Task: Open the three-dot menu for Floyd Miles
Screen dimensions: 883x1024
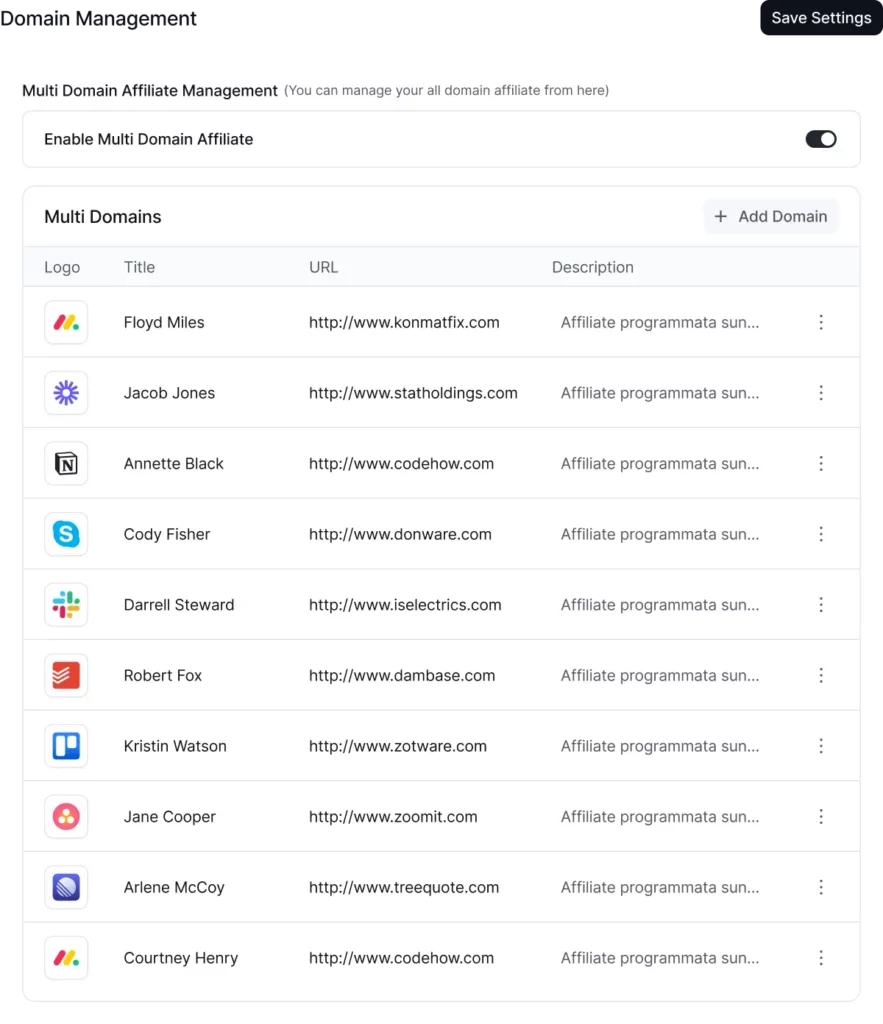Action: [x=821, y=322]
